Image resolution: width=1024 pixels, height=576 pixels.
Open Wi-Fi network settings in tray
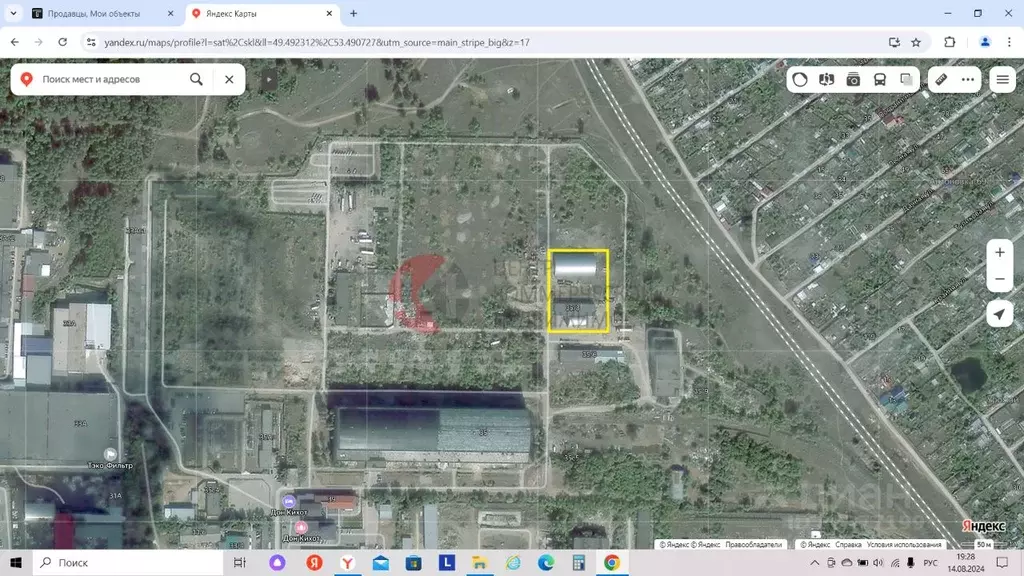895,563
